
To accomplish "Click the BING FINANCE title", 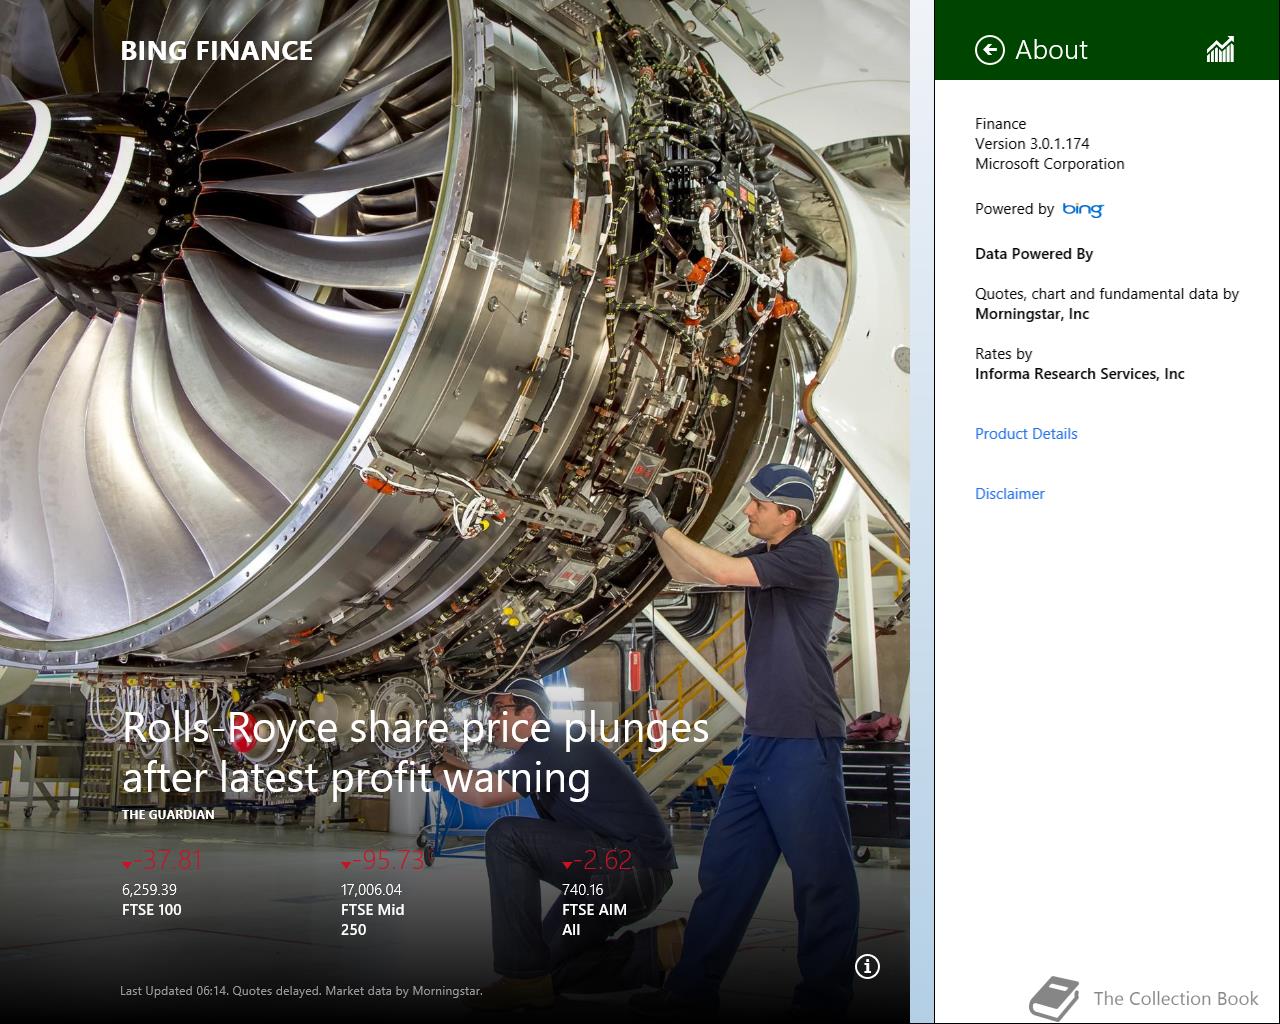I will (x=217, y=51).
